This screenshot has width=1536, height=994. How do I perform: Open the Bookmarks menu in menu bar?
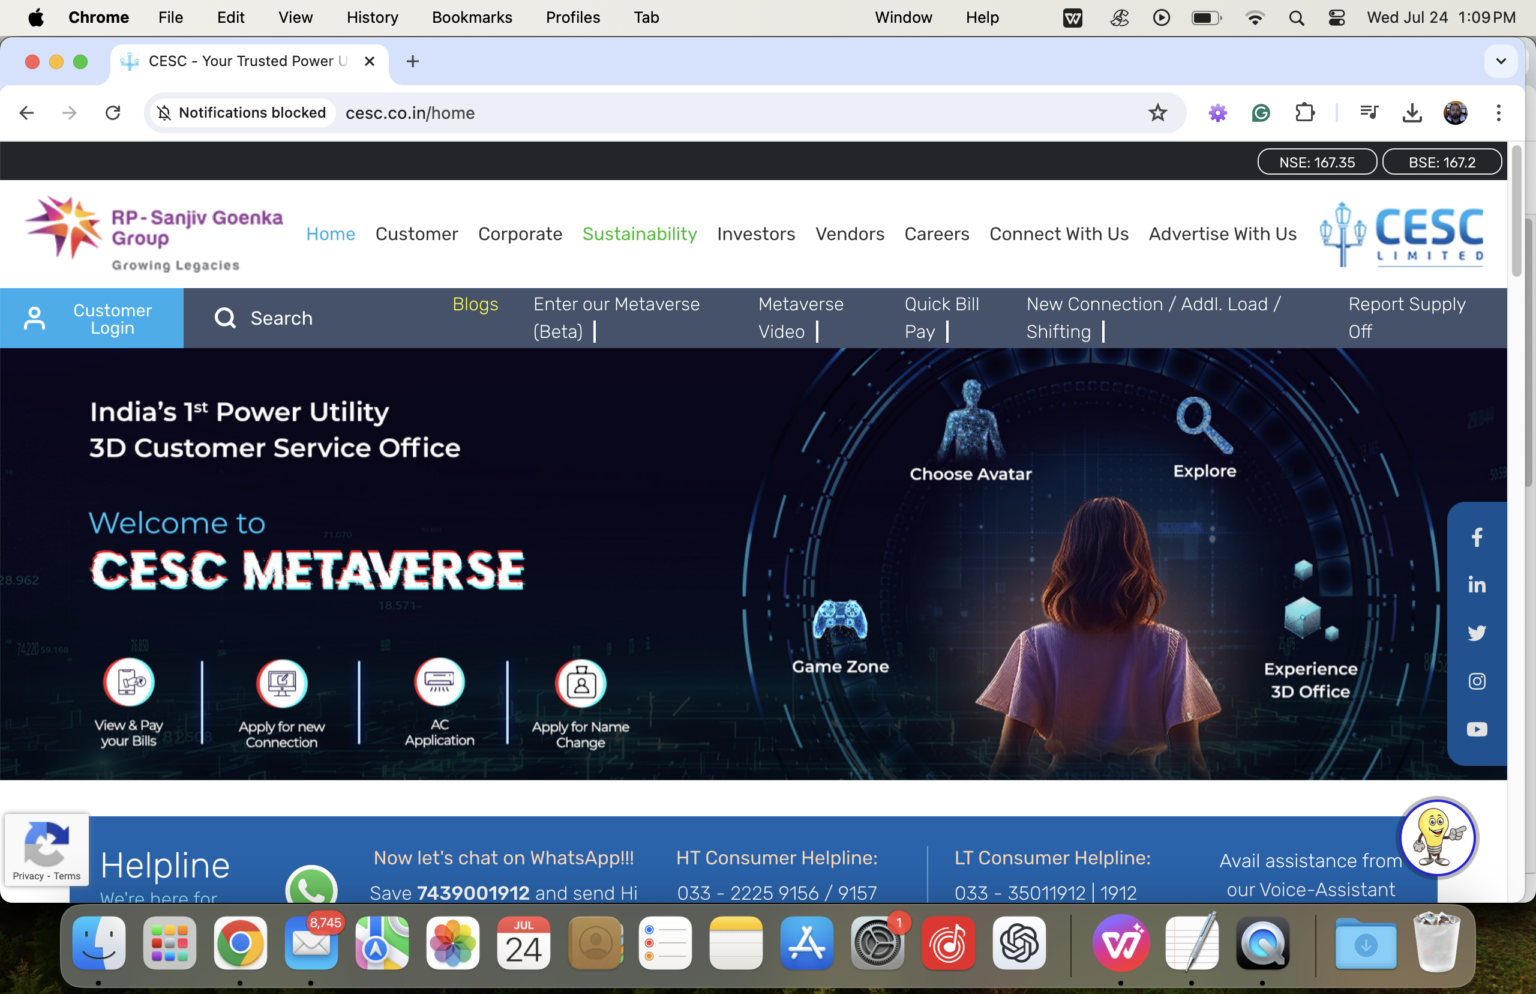click(x=471, y=17)
